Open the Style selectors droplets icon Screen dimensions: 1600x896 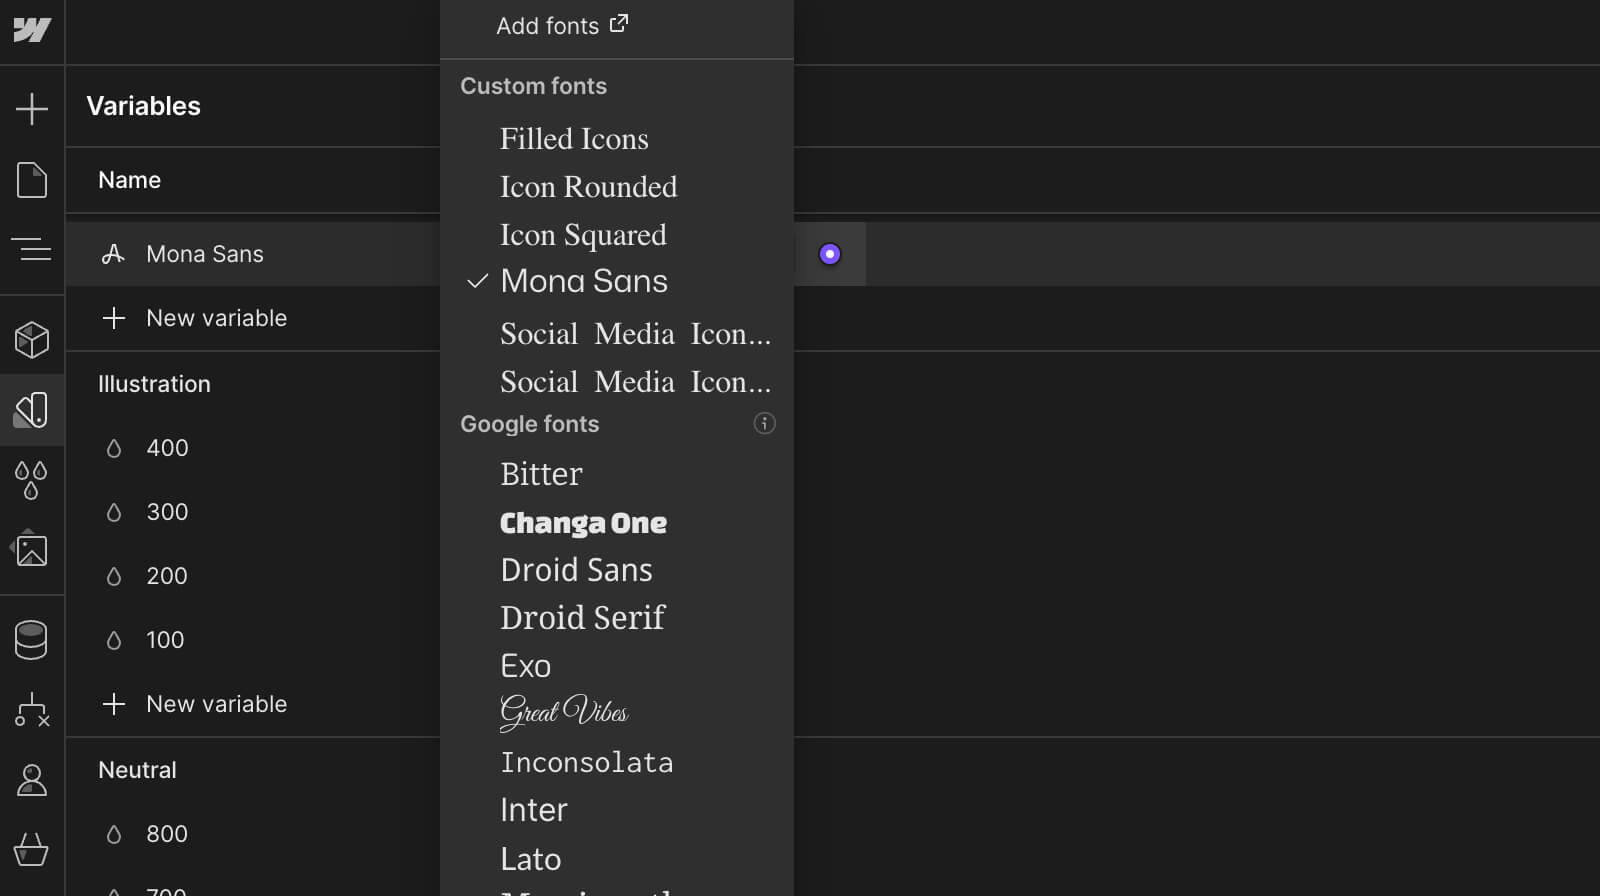(x=32, y=480)
